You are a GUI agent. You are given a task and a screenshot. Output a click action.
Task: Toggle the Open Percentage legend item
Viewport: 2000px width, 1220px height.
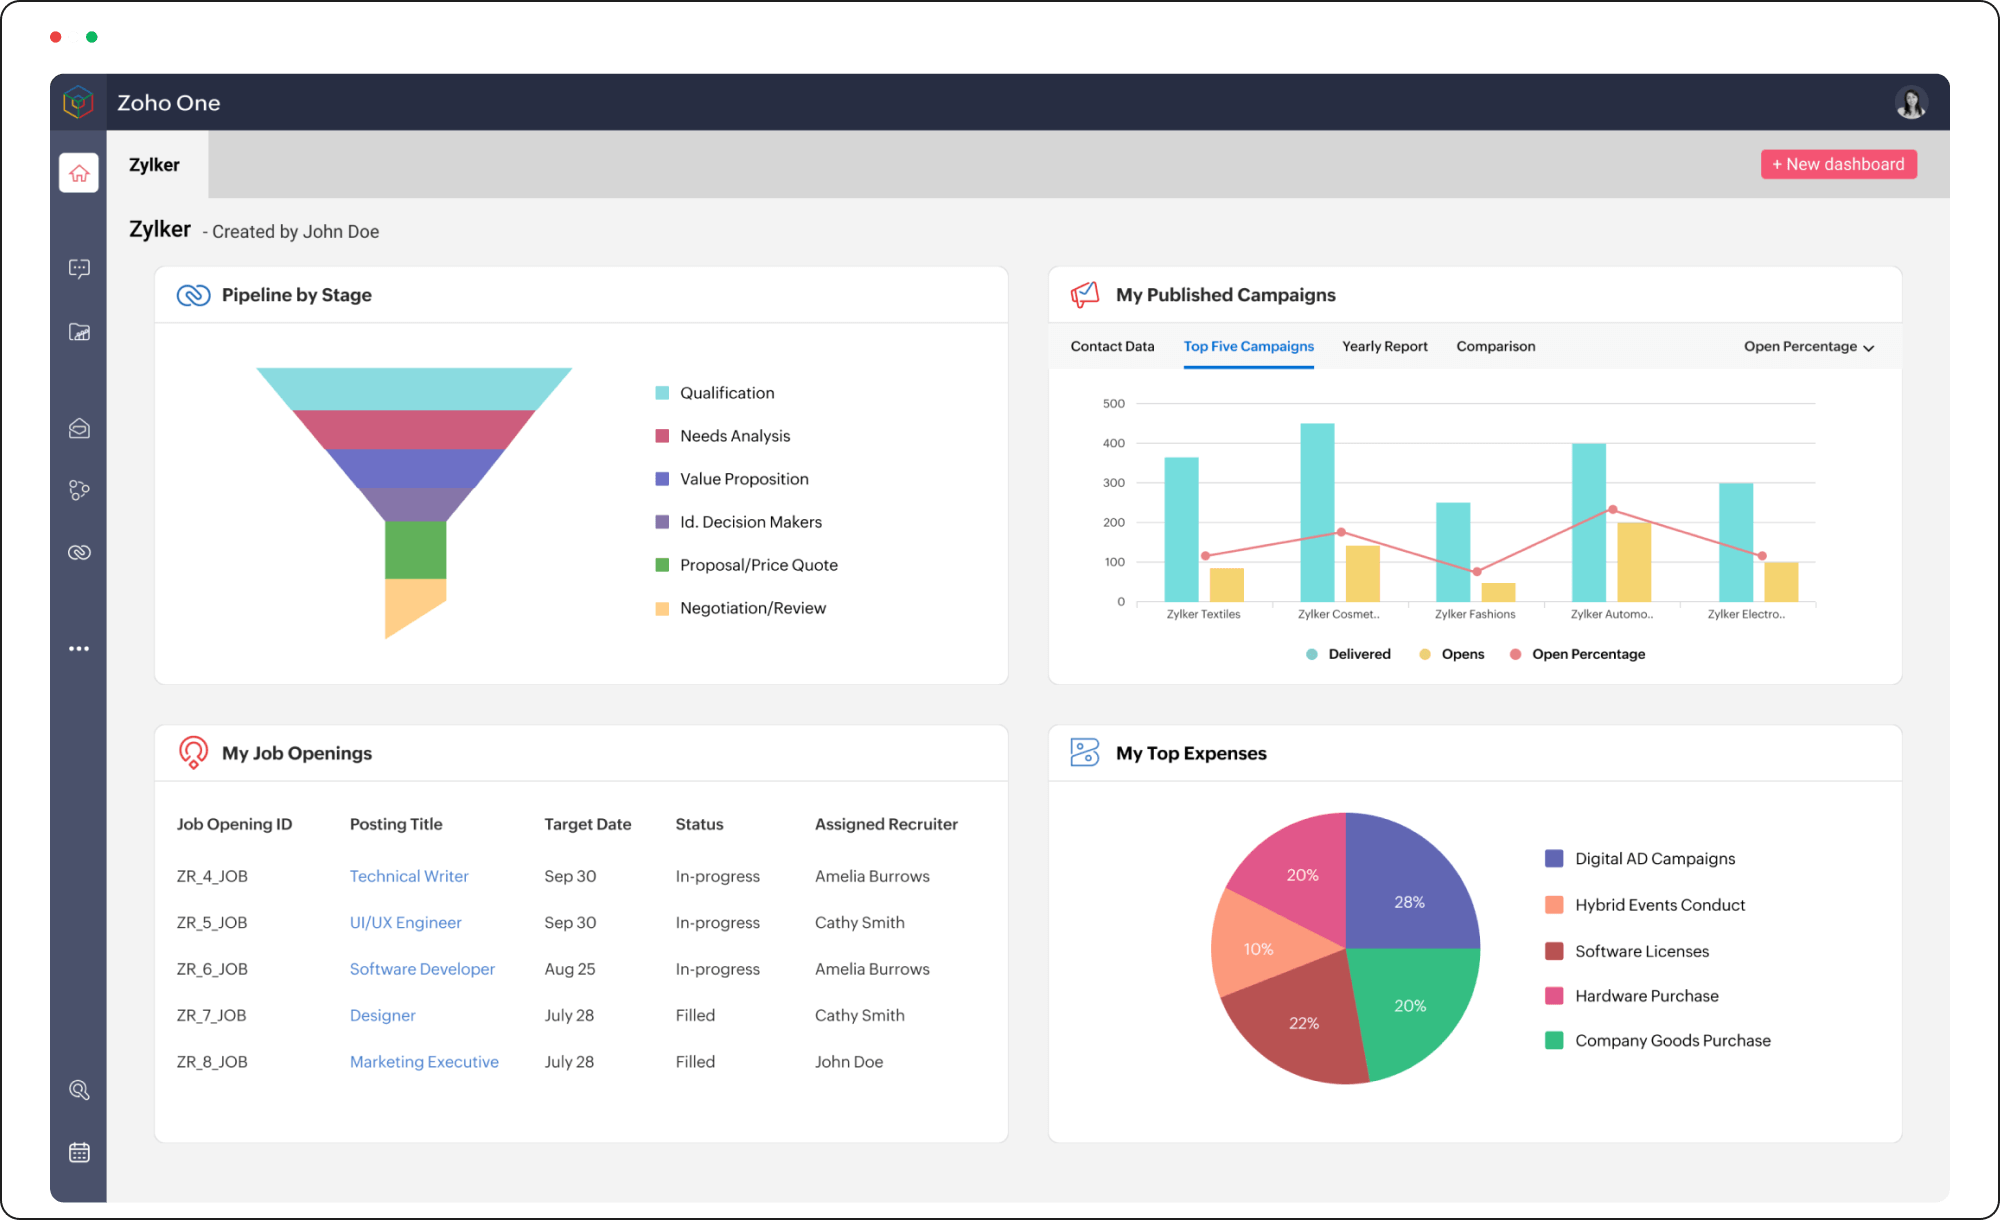1577,654
